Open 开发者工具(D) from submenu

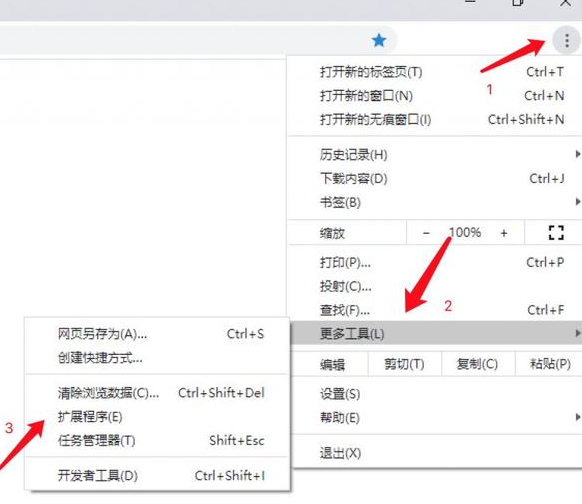coord(157,475)
